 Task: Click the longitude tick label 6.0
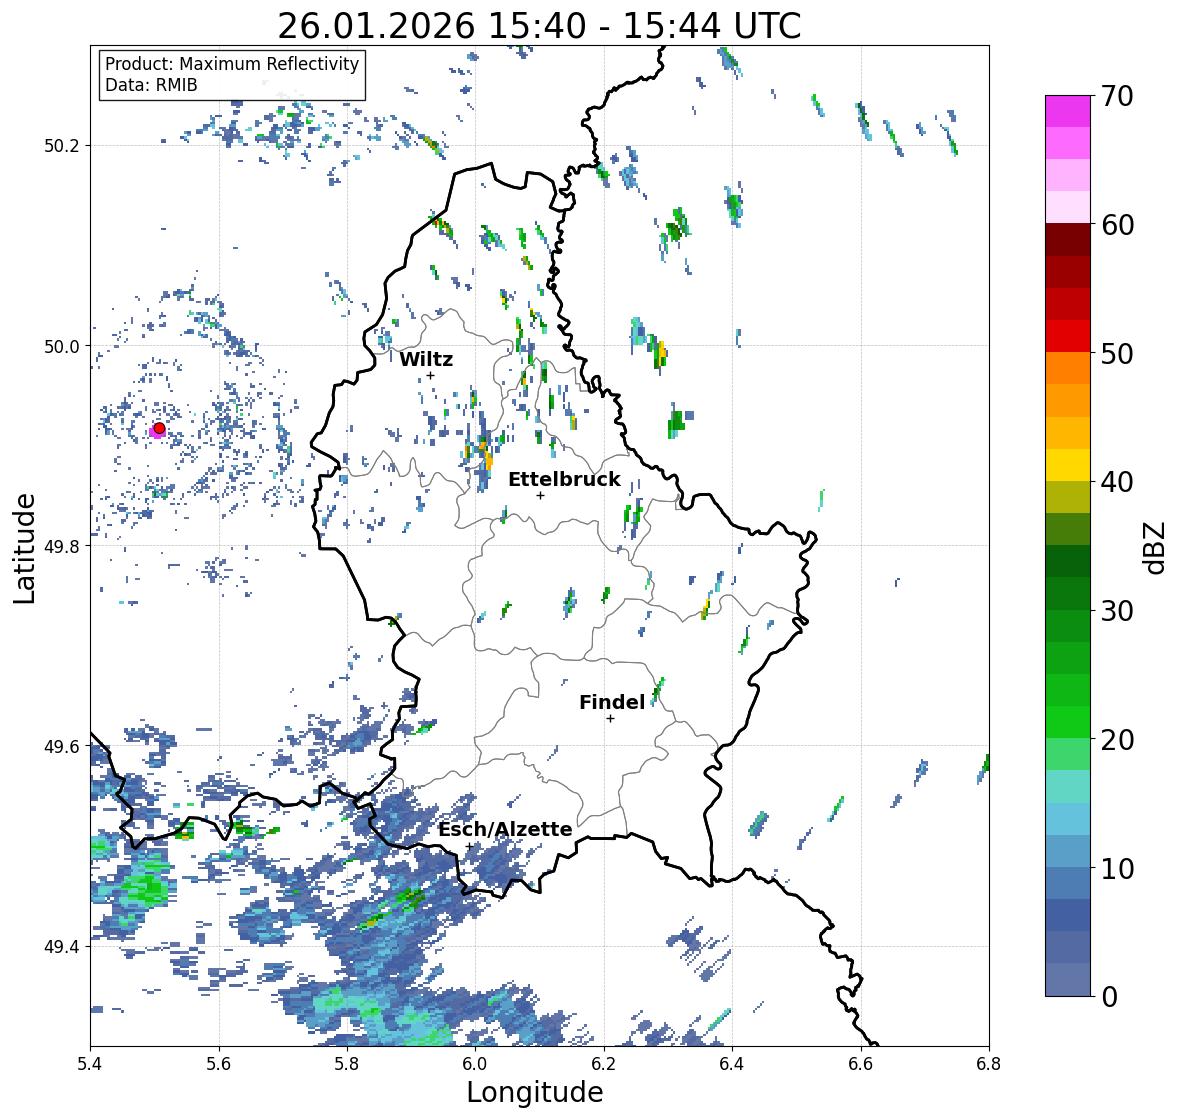(x=475, y=1064)
